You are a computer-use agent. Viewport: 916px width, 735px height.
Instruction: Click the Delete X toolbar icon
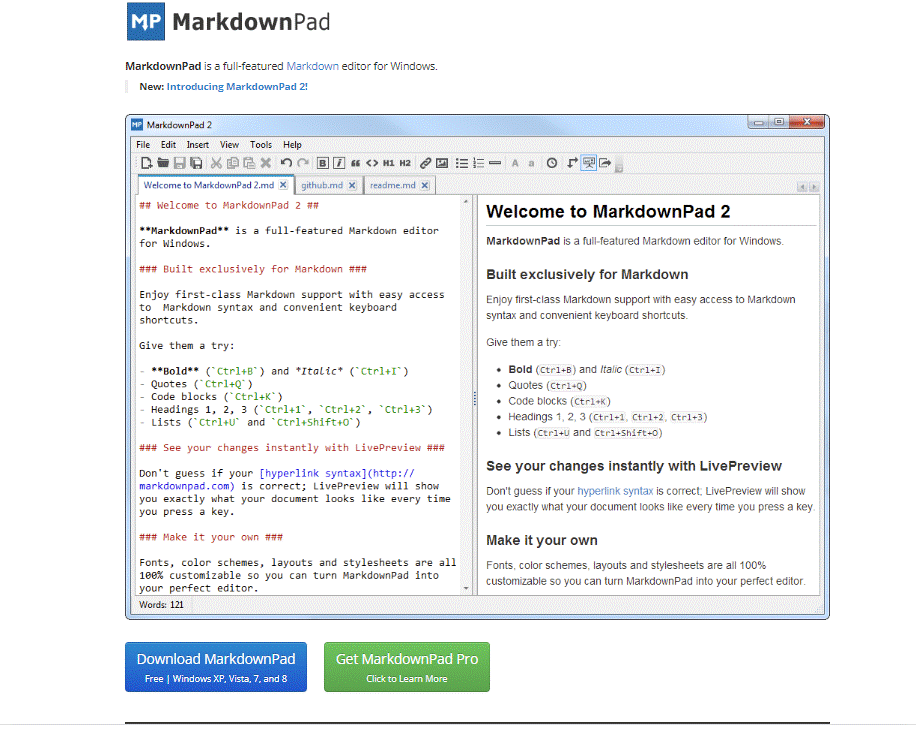click(x=266, y=163)
